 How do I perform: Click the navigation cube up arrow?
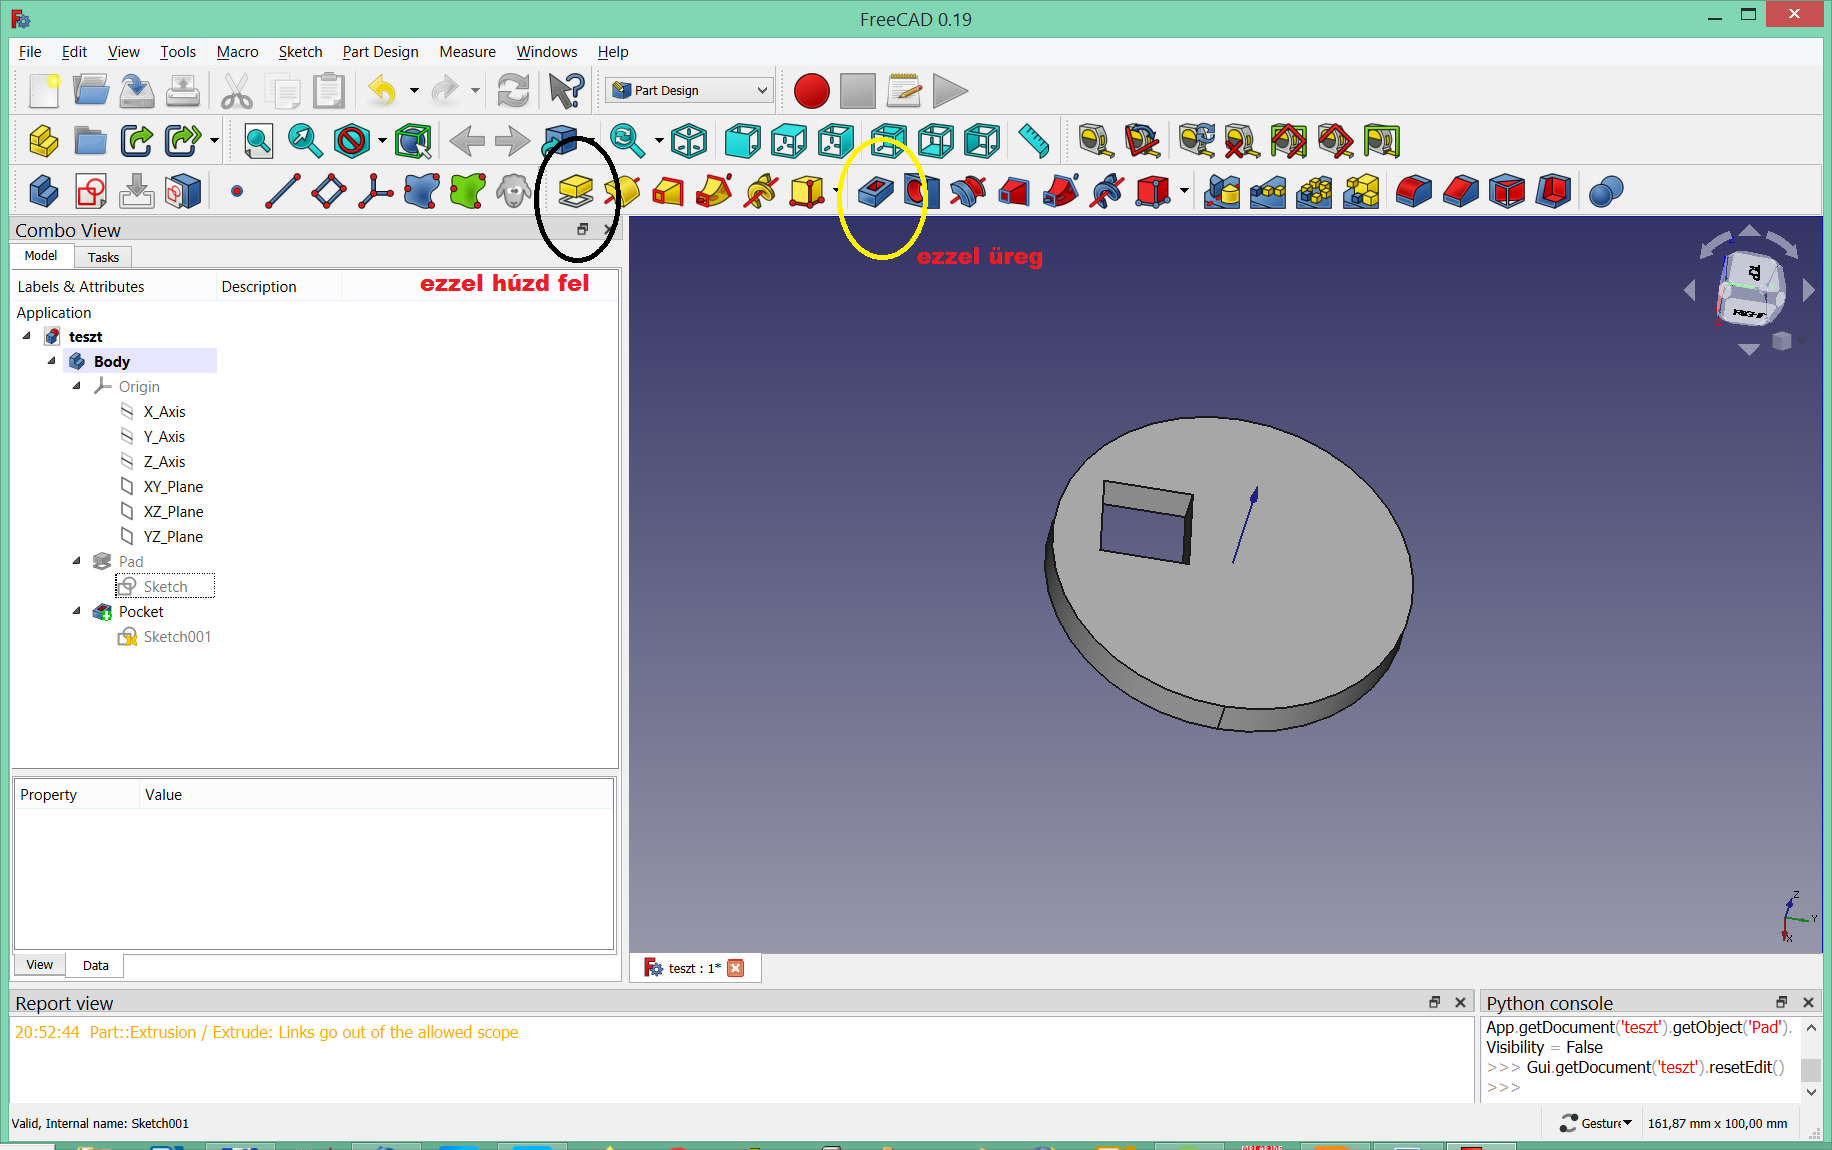(1749, 231)
